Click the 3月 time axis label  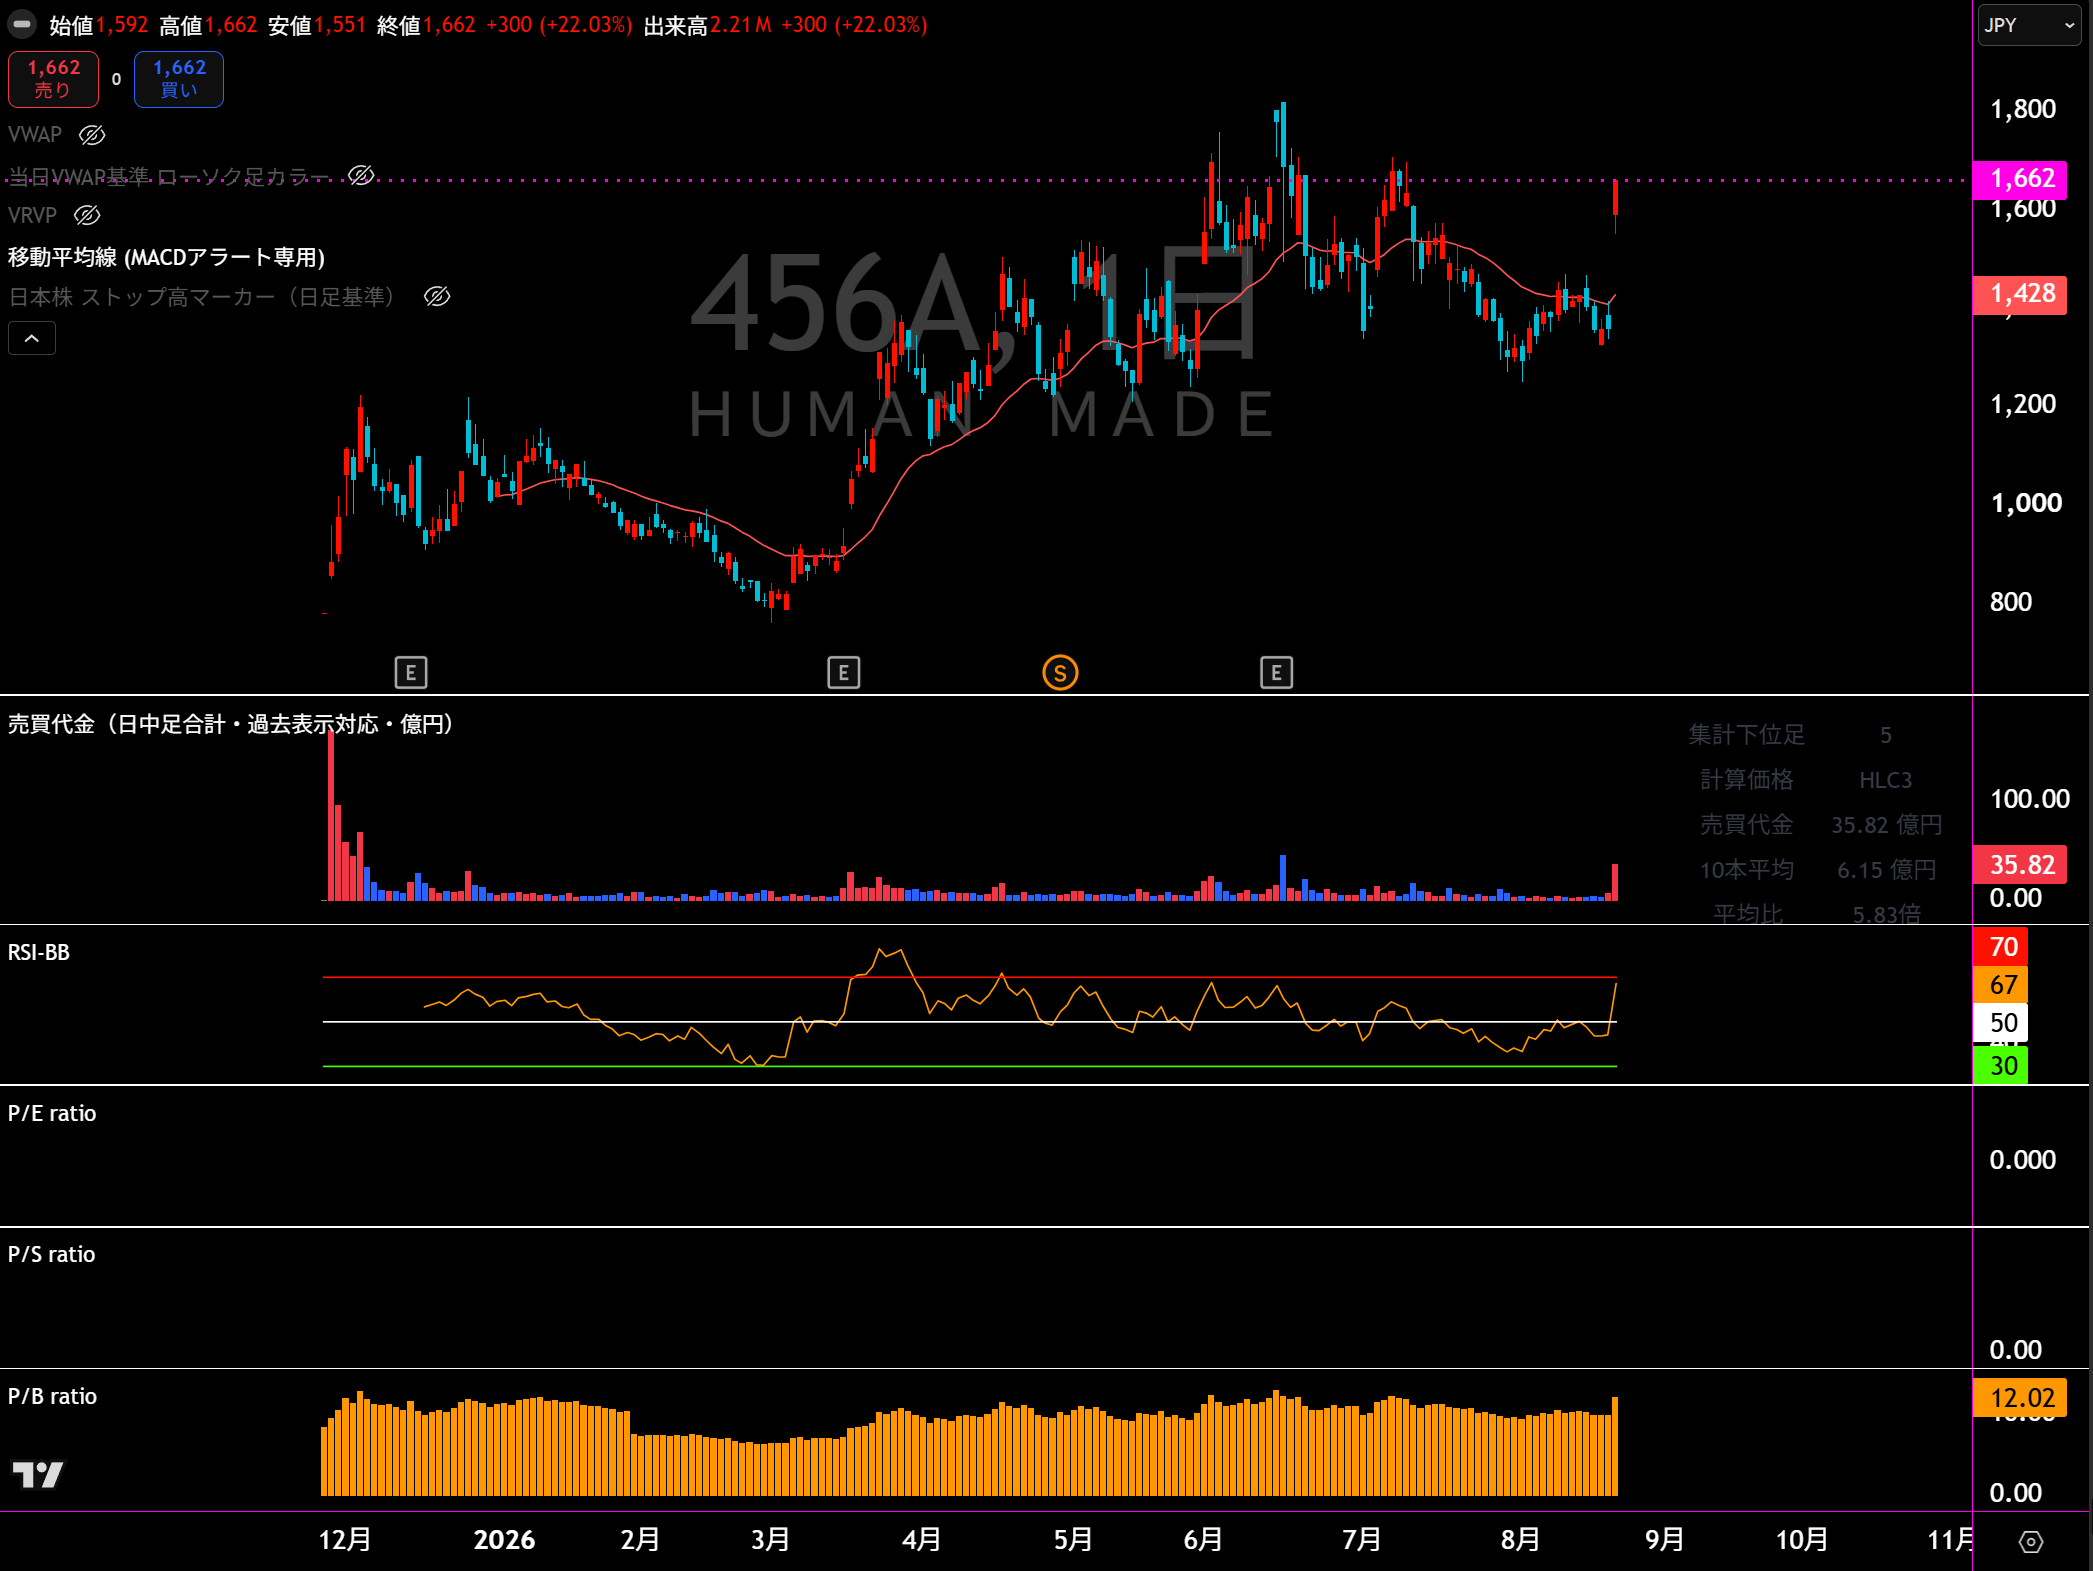[x=771, y=1540]
